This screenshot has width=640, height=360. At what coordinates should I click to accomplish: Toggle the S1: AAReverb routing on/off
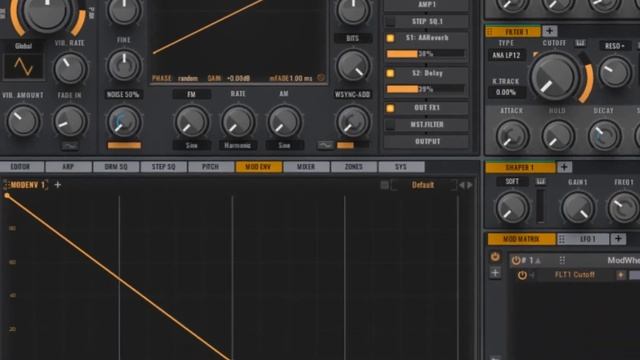[x=390, y=38]
